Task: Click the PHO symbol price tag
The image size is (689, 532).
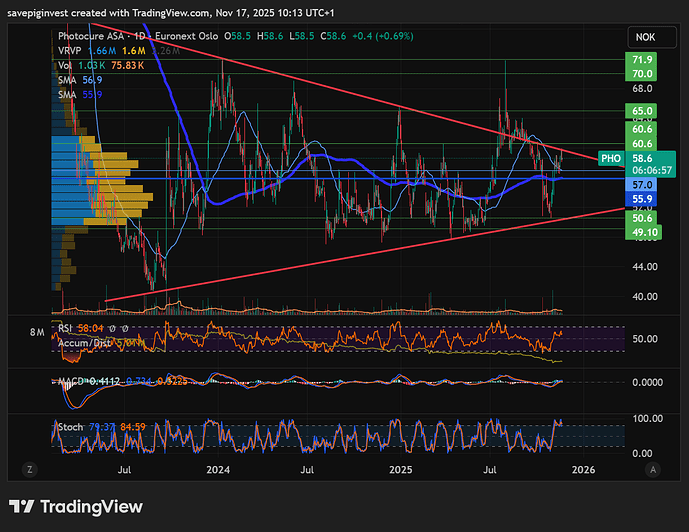Action: tap(612, 158)
